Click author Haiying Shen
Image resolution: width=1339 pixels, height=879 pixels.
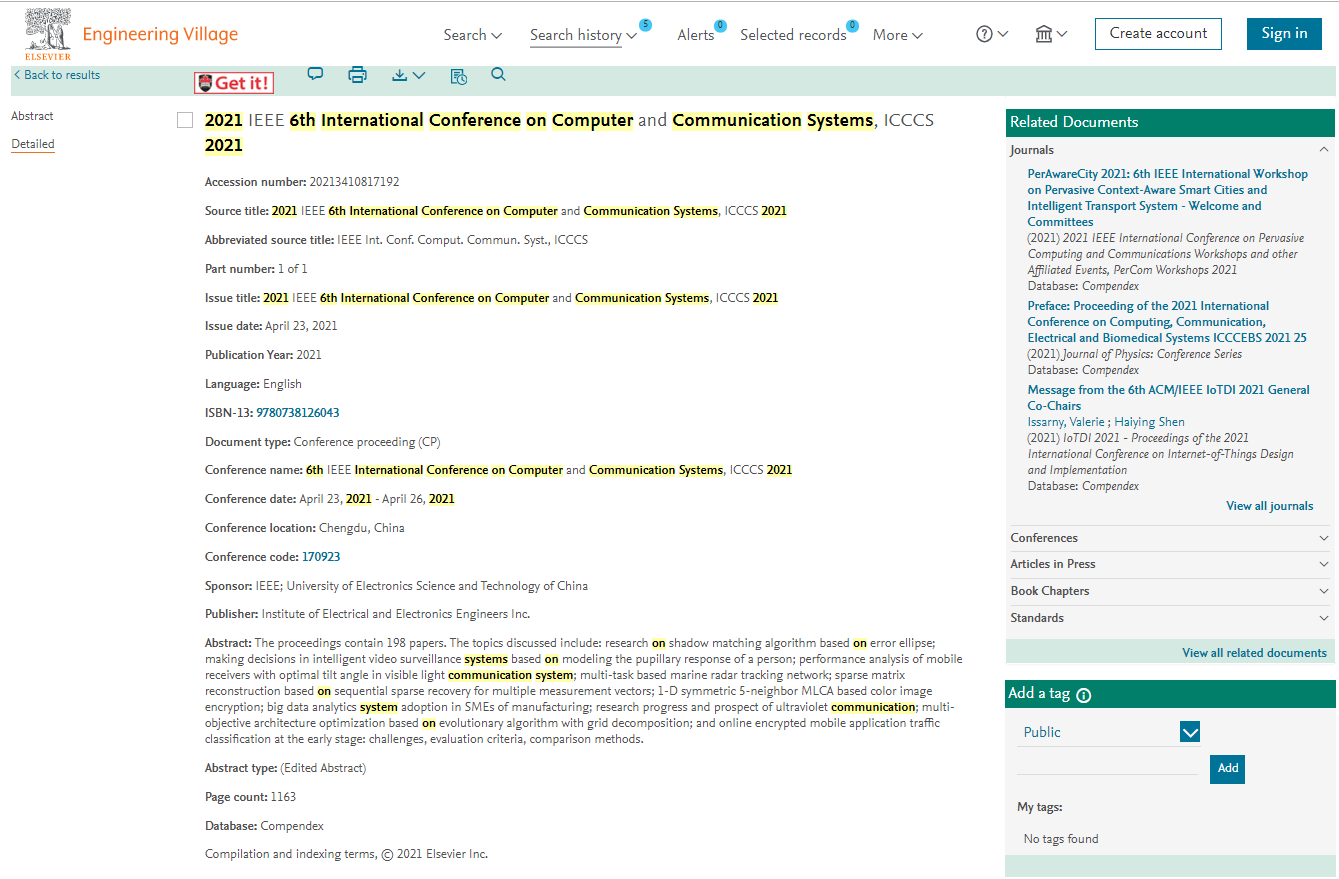pos(1149,422)
